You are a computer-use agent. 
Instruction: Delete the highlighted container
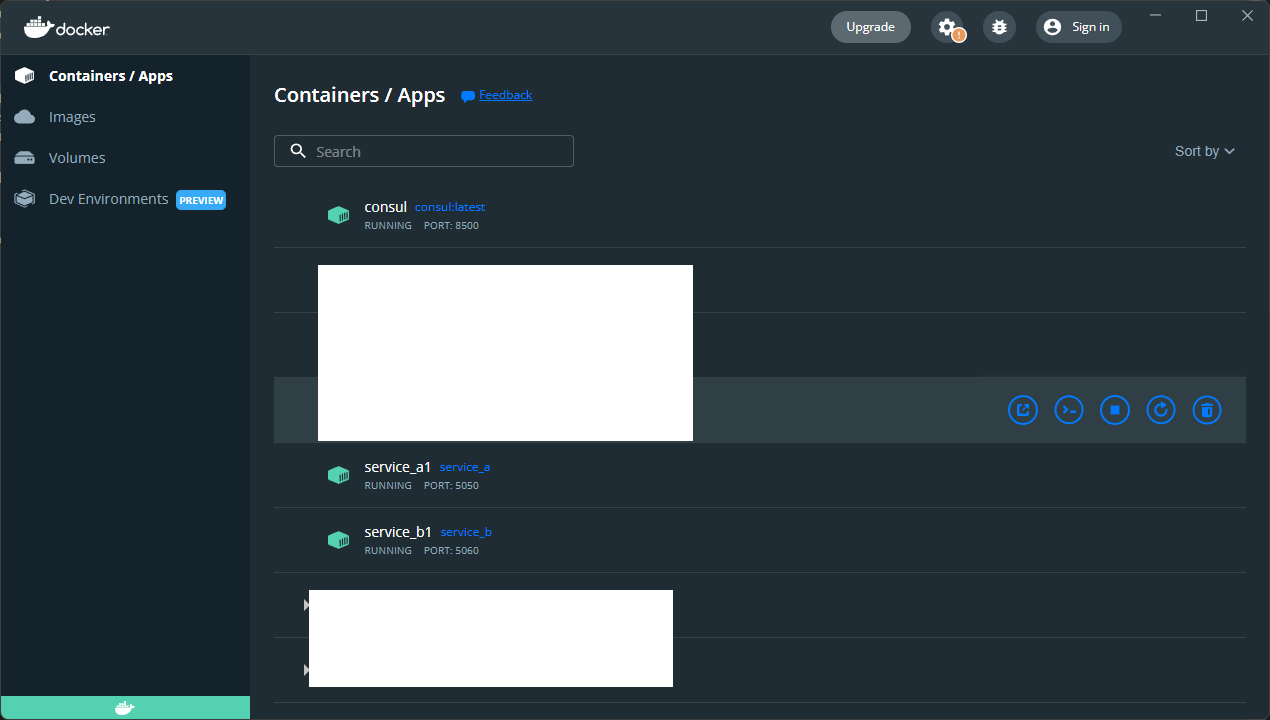(1207, 410)
